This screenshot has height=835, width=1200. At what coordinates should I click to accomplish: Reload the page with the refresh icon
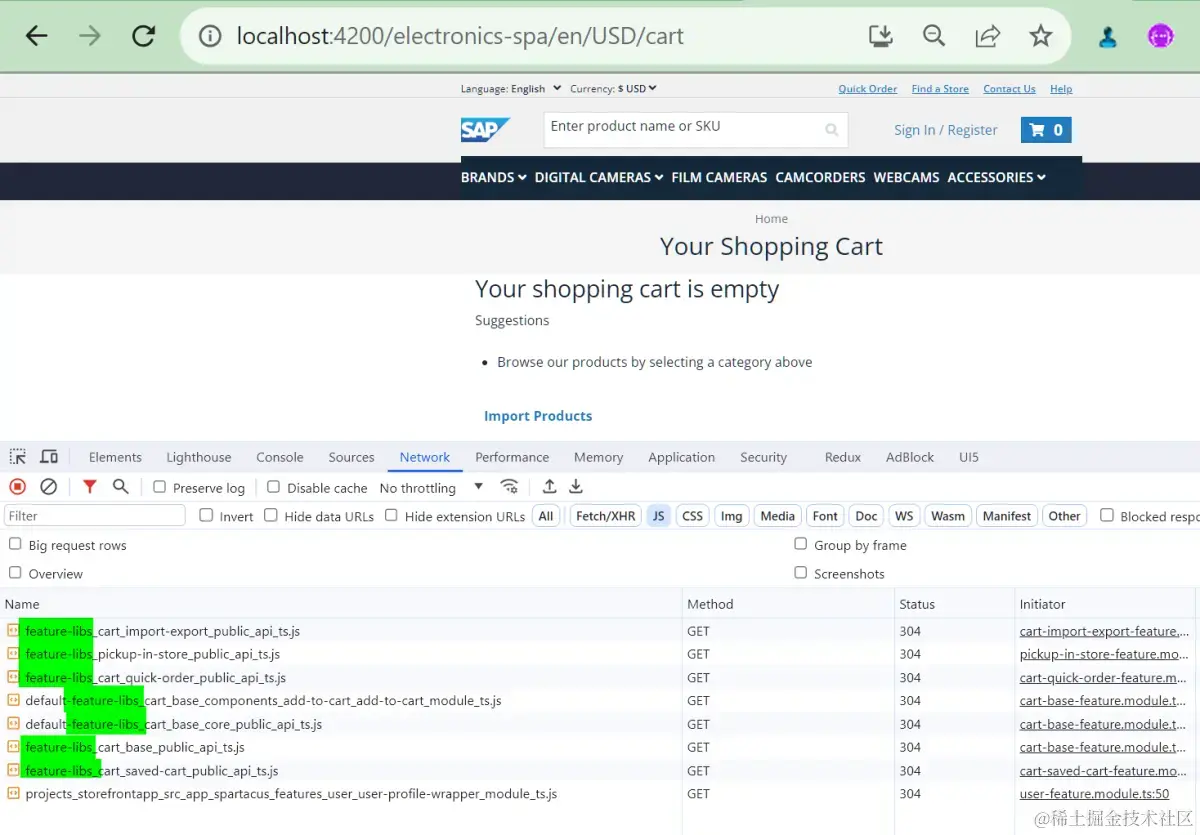pyautogui.click(x=144, y=36)
